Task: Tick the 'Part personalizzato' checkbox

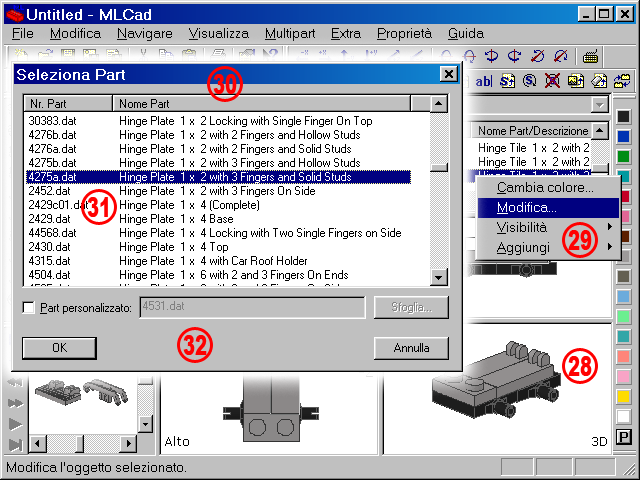Action: (29, 308)
